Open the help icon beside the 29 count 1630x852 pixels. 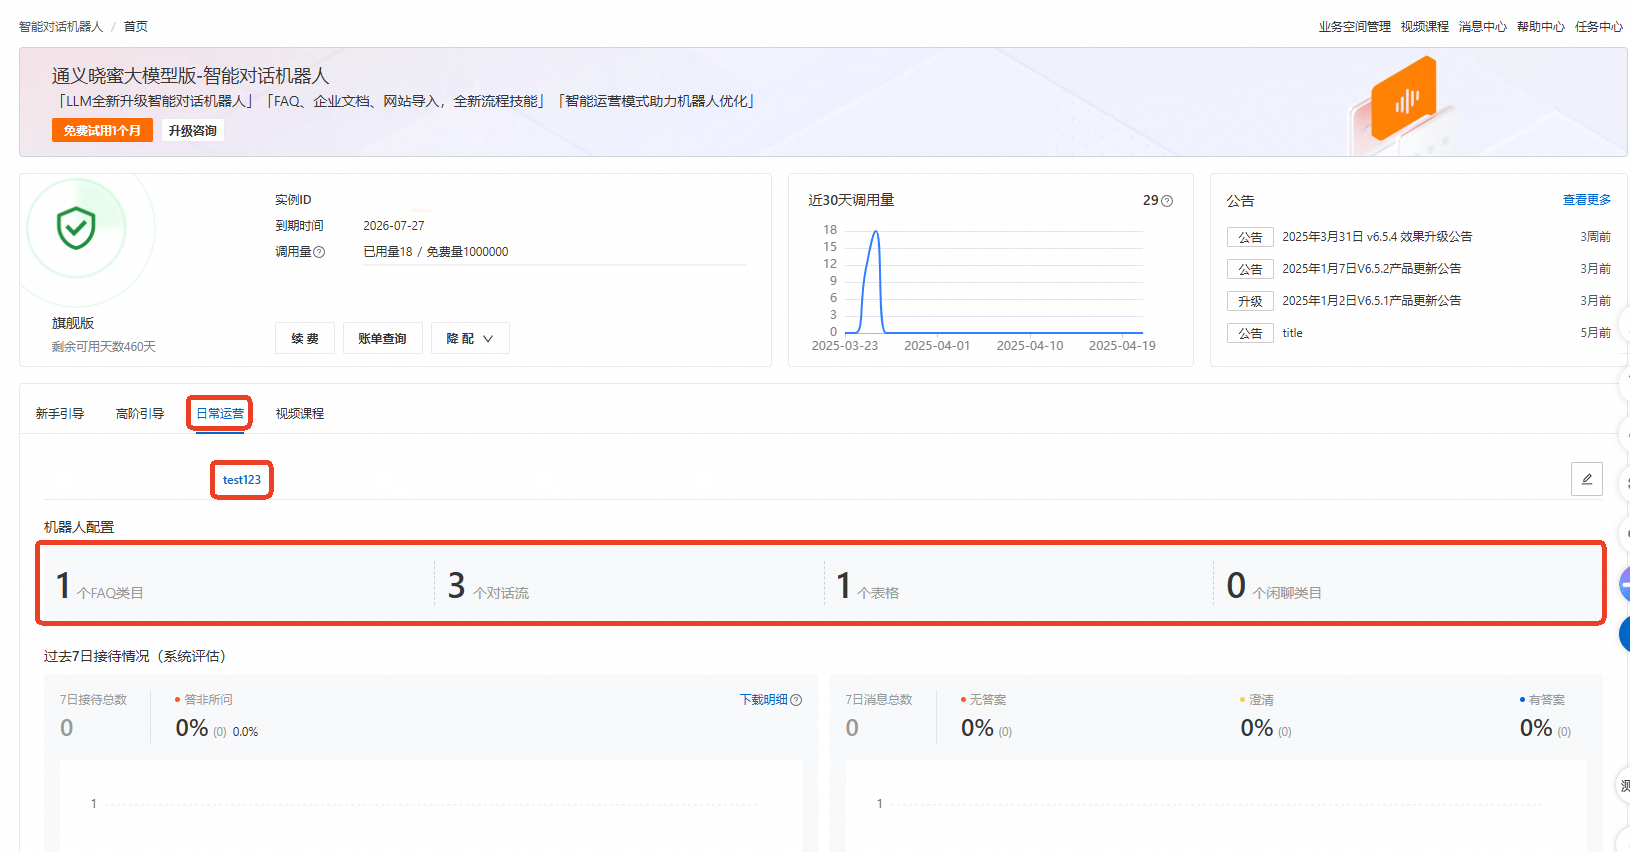click(1167, 201)
